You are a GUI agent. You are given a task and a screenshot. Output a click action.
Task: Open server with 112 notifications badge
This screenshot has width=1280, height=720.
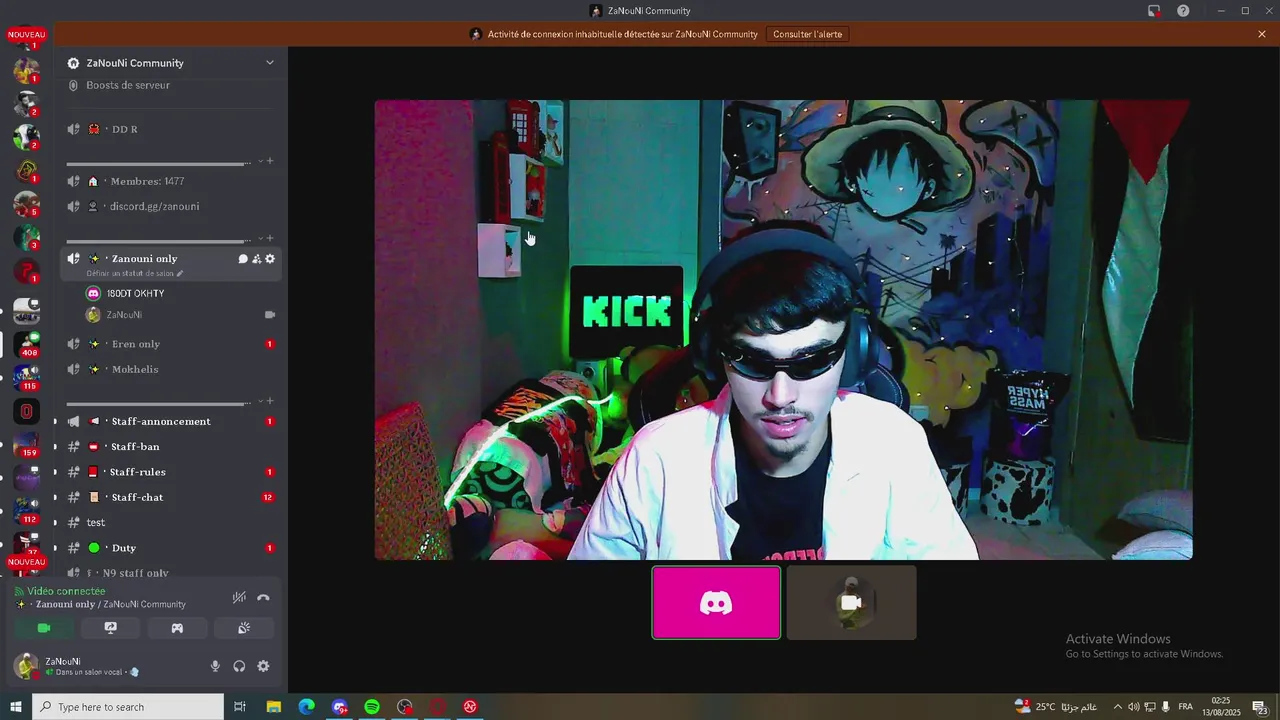pyautogui.click(x=27, y=512)
